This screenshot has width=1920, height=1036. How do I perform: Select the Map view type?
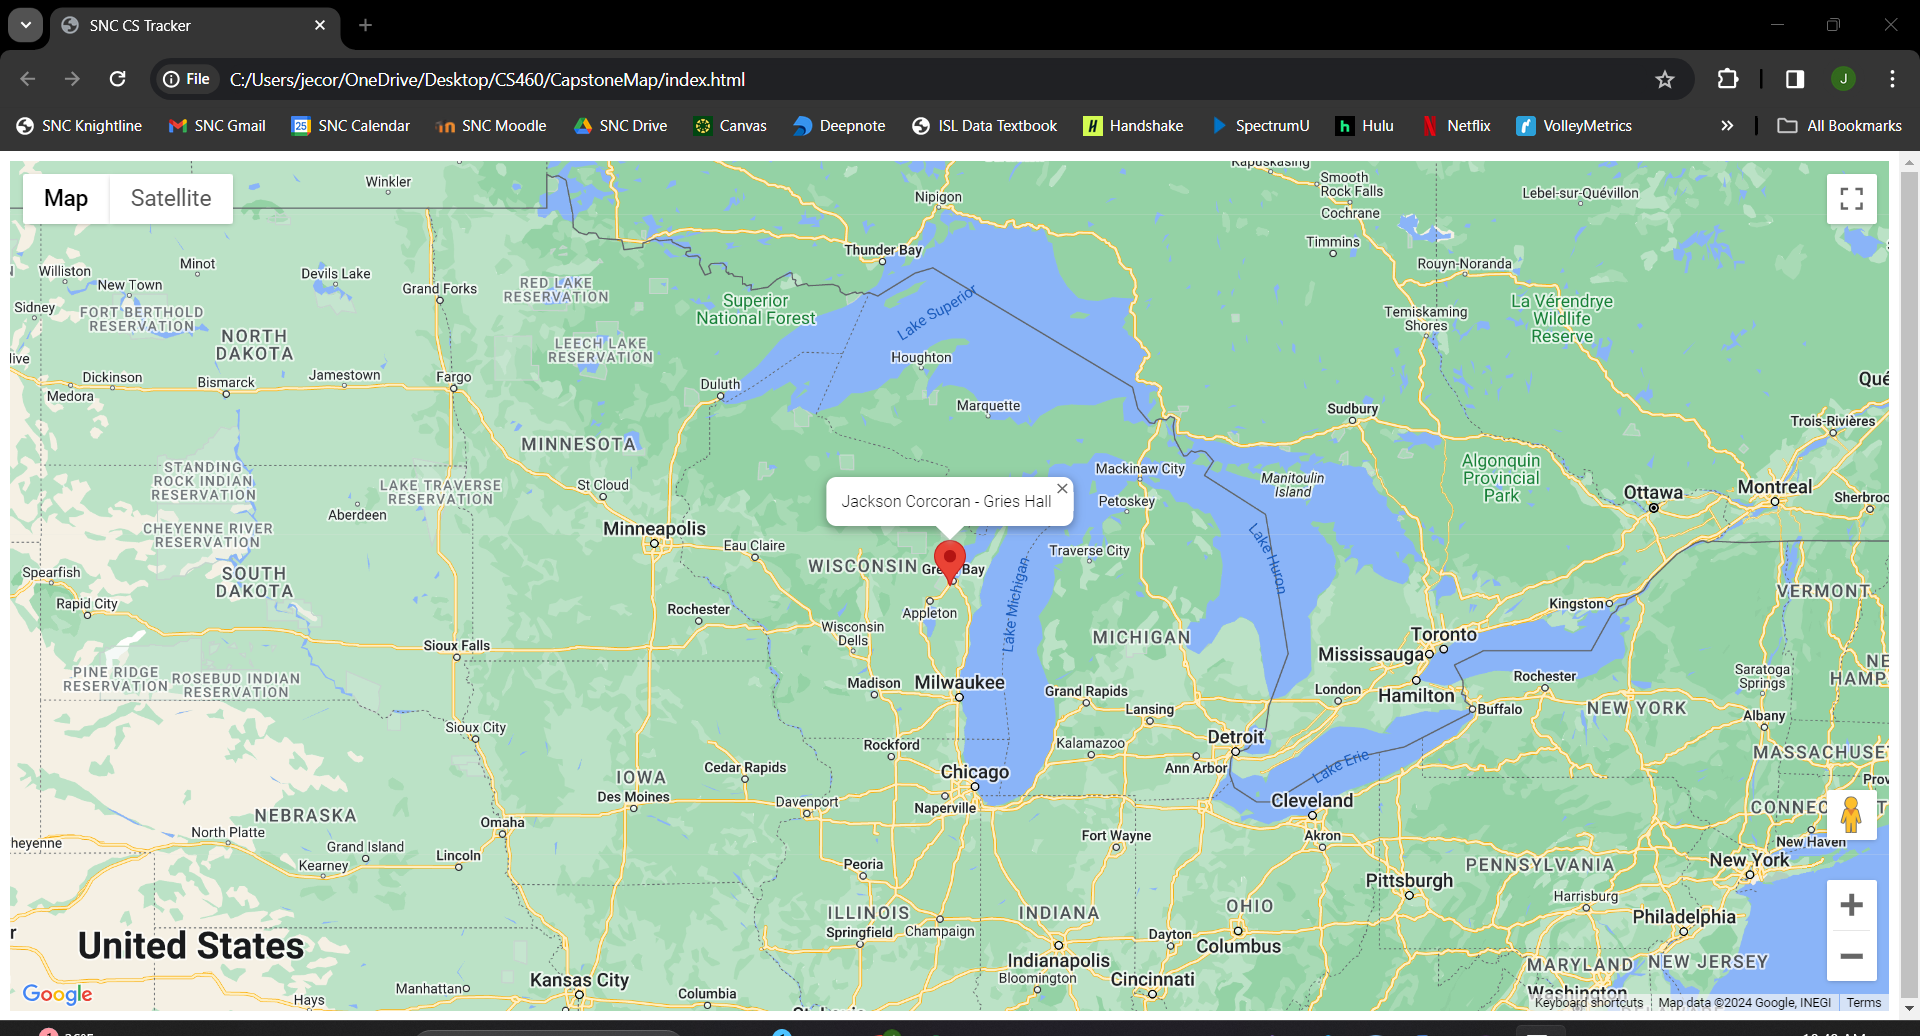point(66,199)
